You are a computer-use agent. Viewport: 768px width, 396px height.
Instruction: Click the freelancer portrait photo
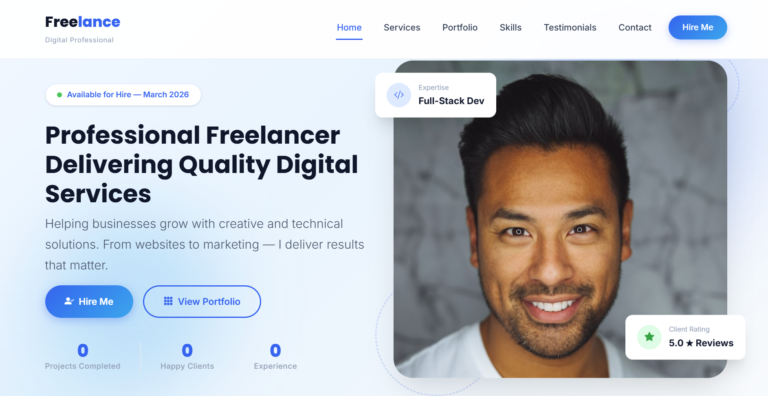coord(560,219)
